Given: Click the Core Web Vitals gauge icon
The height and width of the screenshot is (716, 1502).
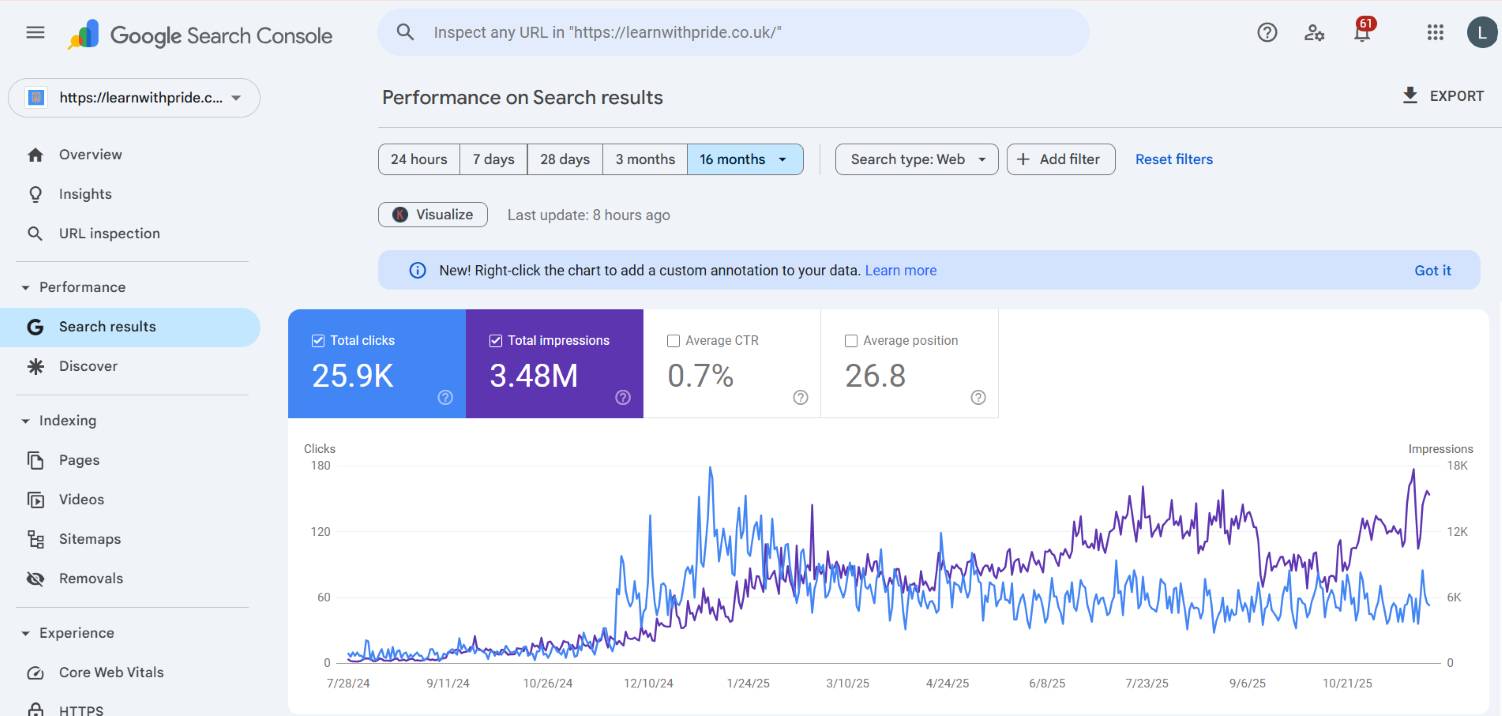Looking at the screenshot, I should 35,673.
